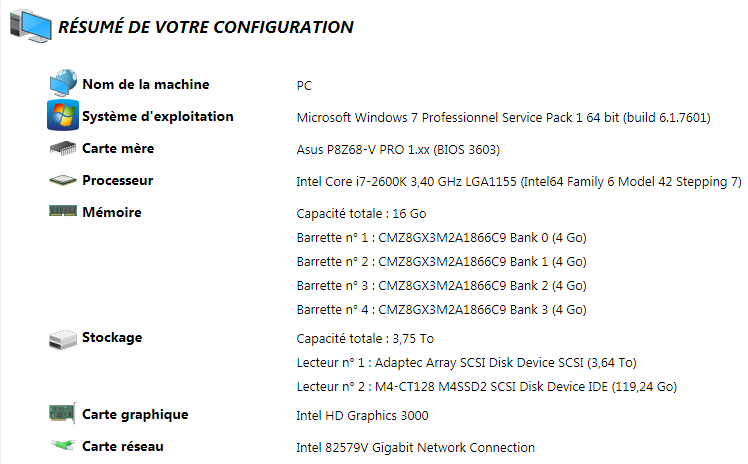Click the motherboard chip icon for Carte mère

(63, 148)
